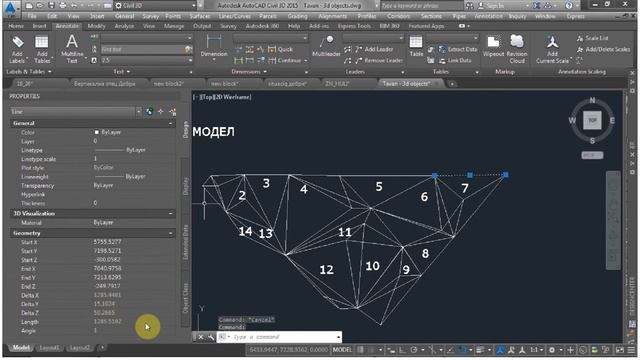Click the TOP face of the ViewCube
640x360 pixels.
(x=592, y=120)
